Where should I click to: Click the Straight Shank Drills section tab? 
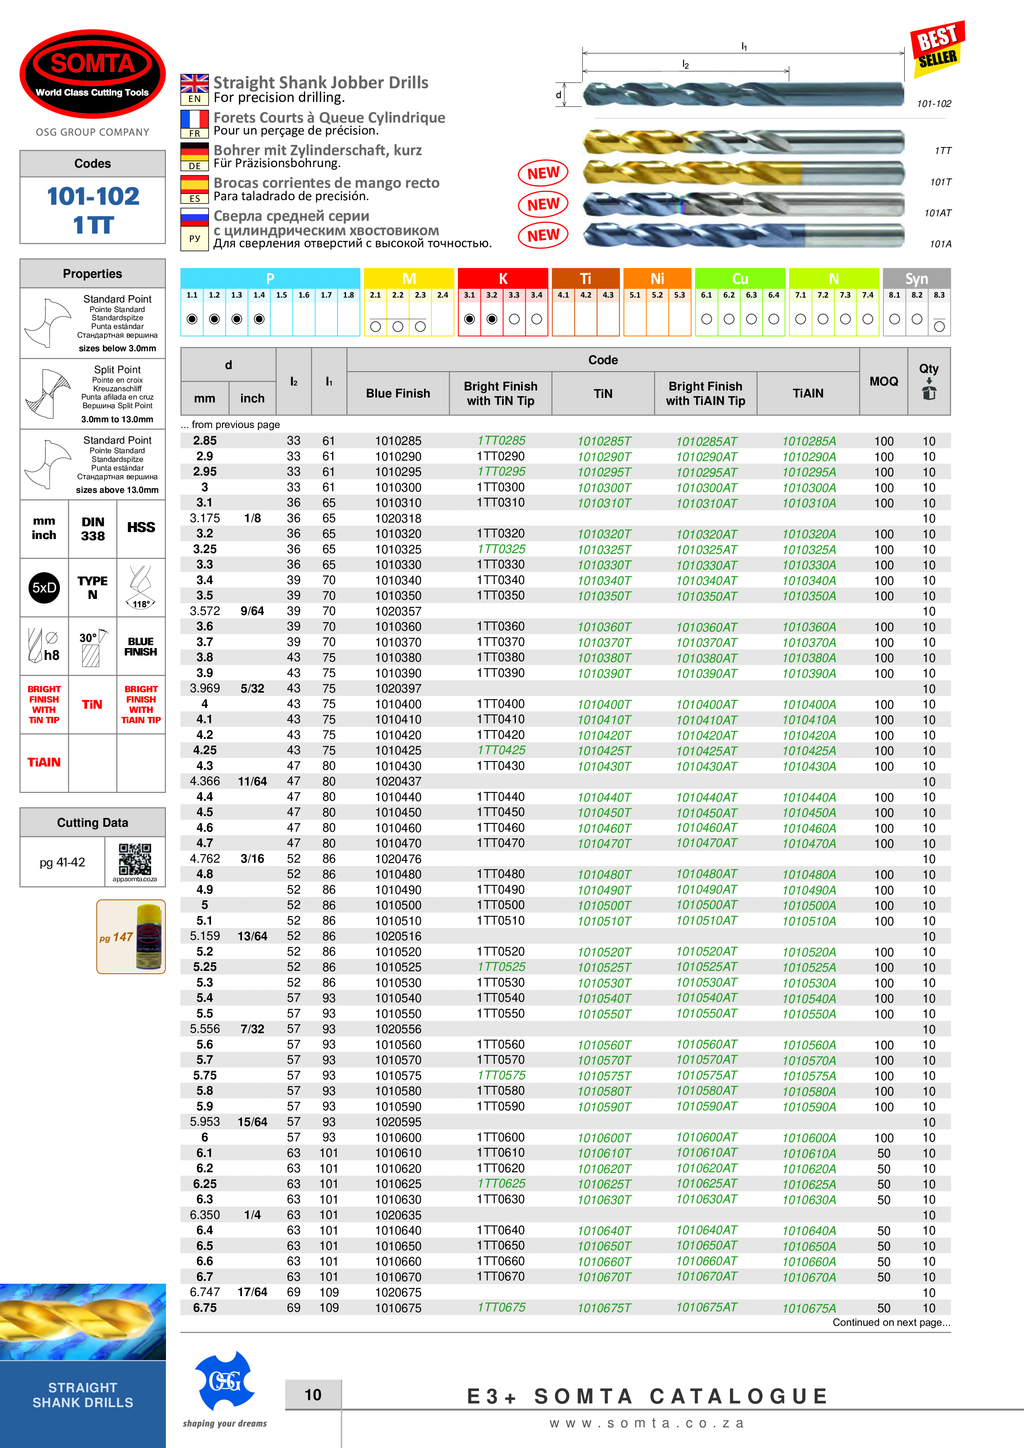(x=83, y=1395)
